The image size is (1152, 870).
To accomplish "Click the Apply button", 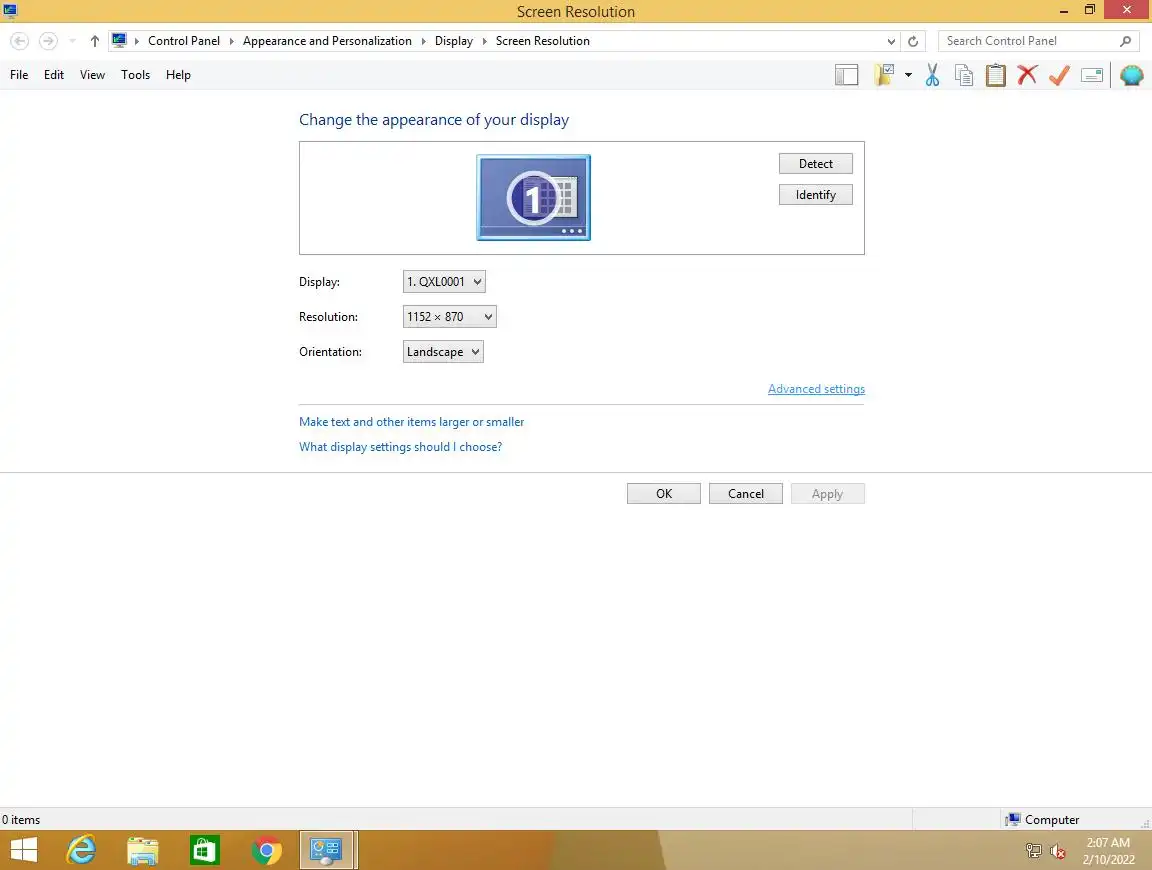I will (x=827, y=494).
